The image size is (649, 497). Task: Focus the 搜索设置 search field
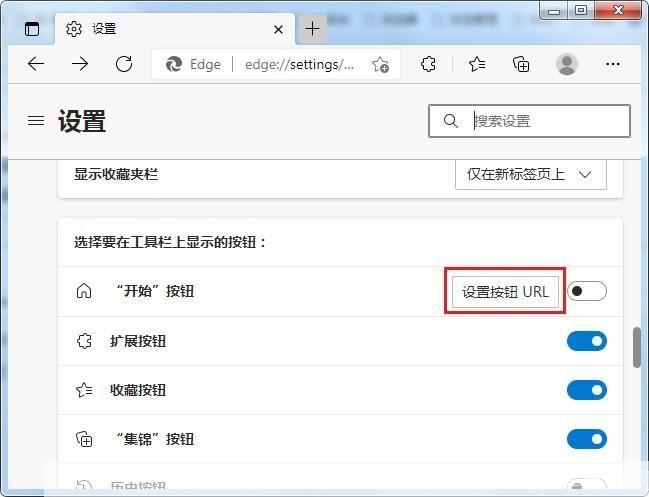point(529,121)
